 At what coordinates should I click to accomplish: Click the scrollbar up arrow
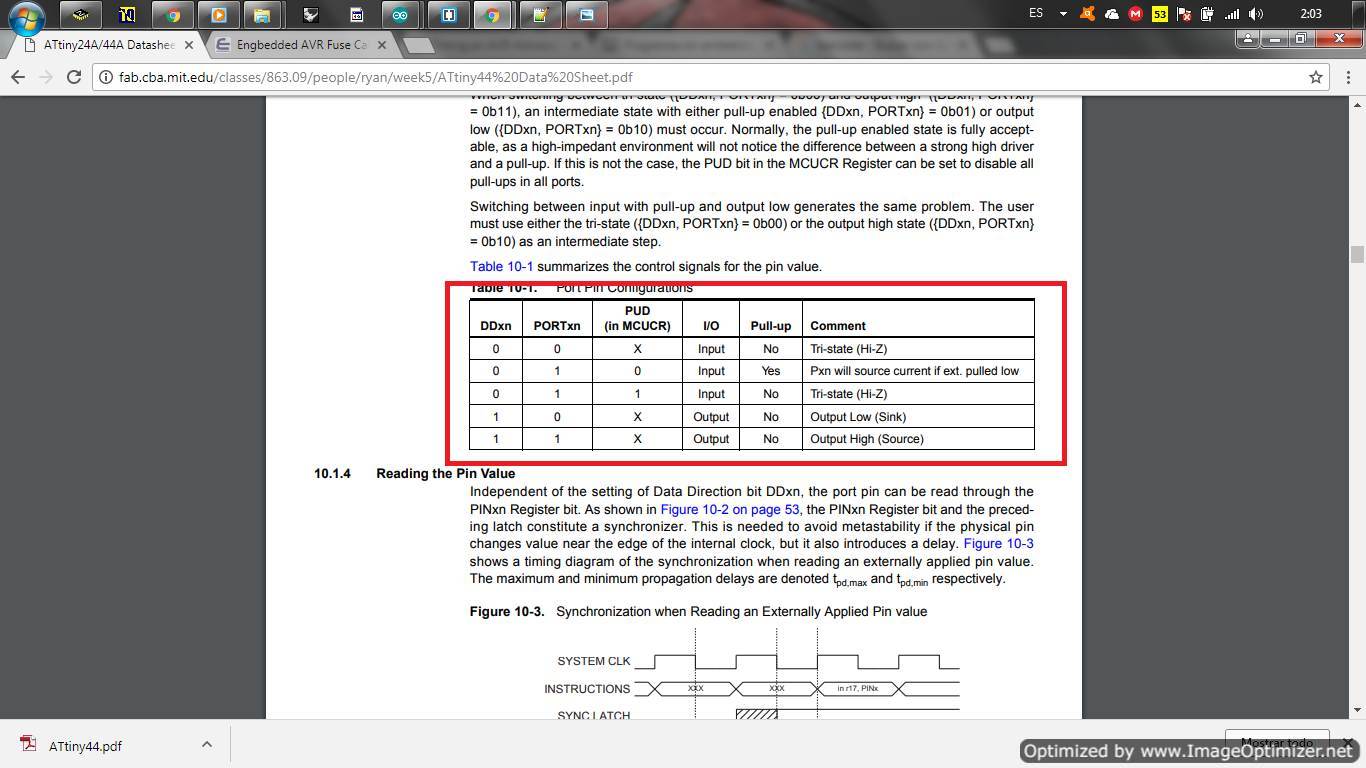pyautogui.click(x=1357, y=104)
